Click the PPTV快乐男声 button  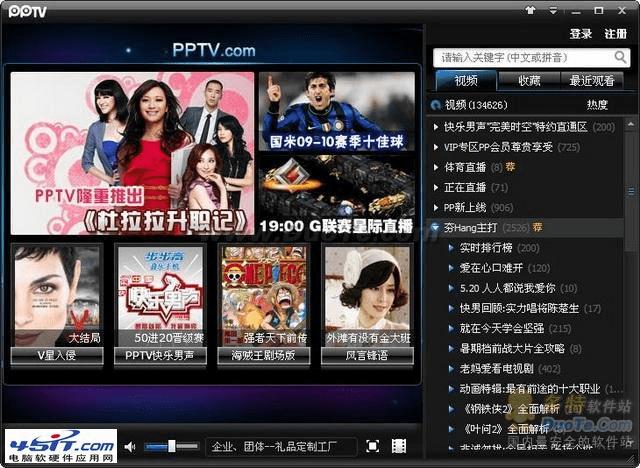pyautogui.click(x=160, y=355)
